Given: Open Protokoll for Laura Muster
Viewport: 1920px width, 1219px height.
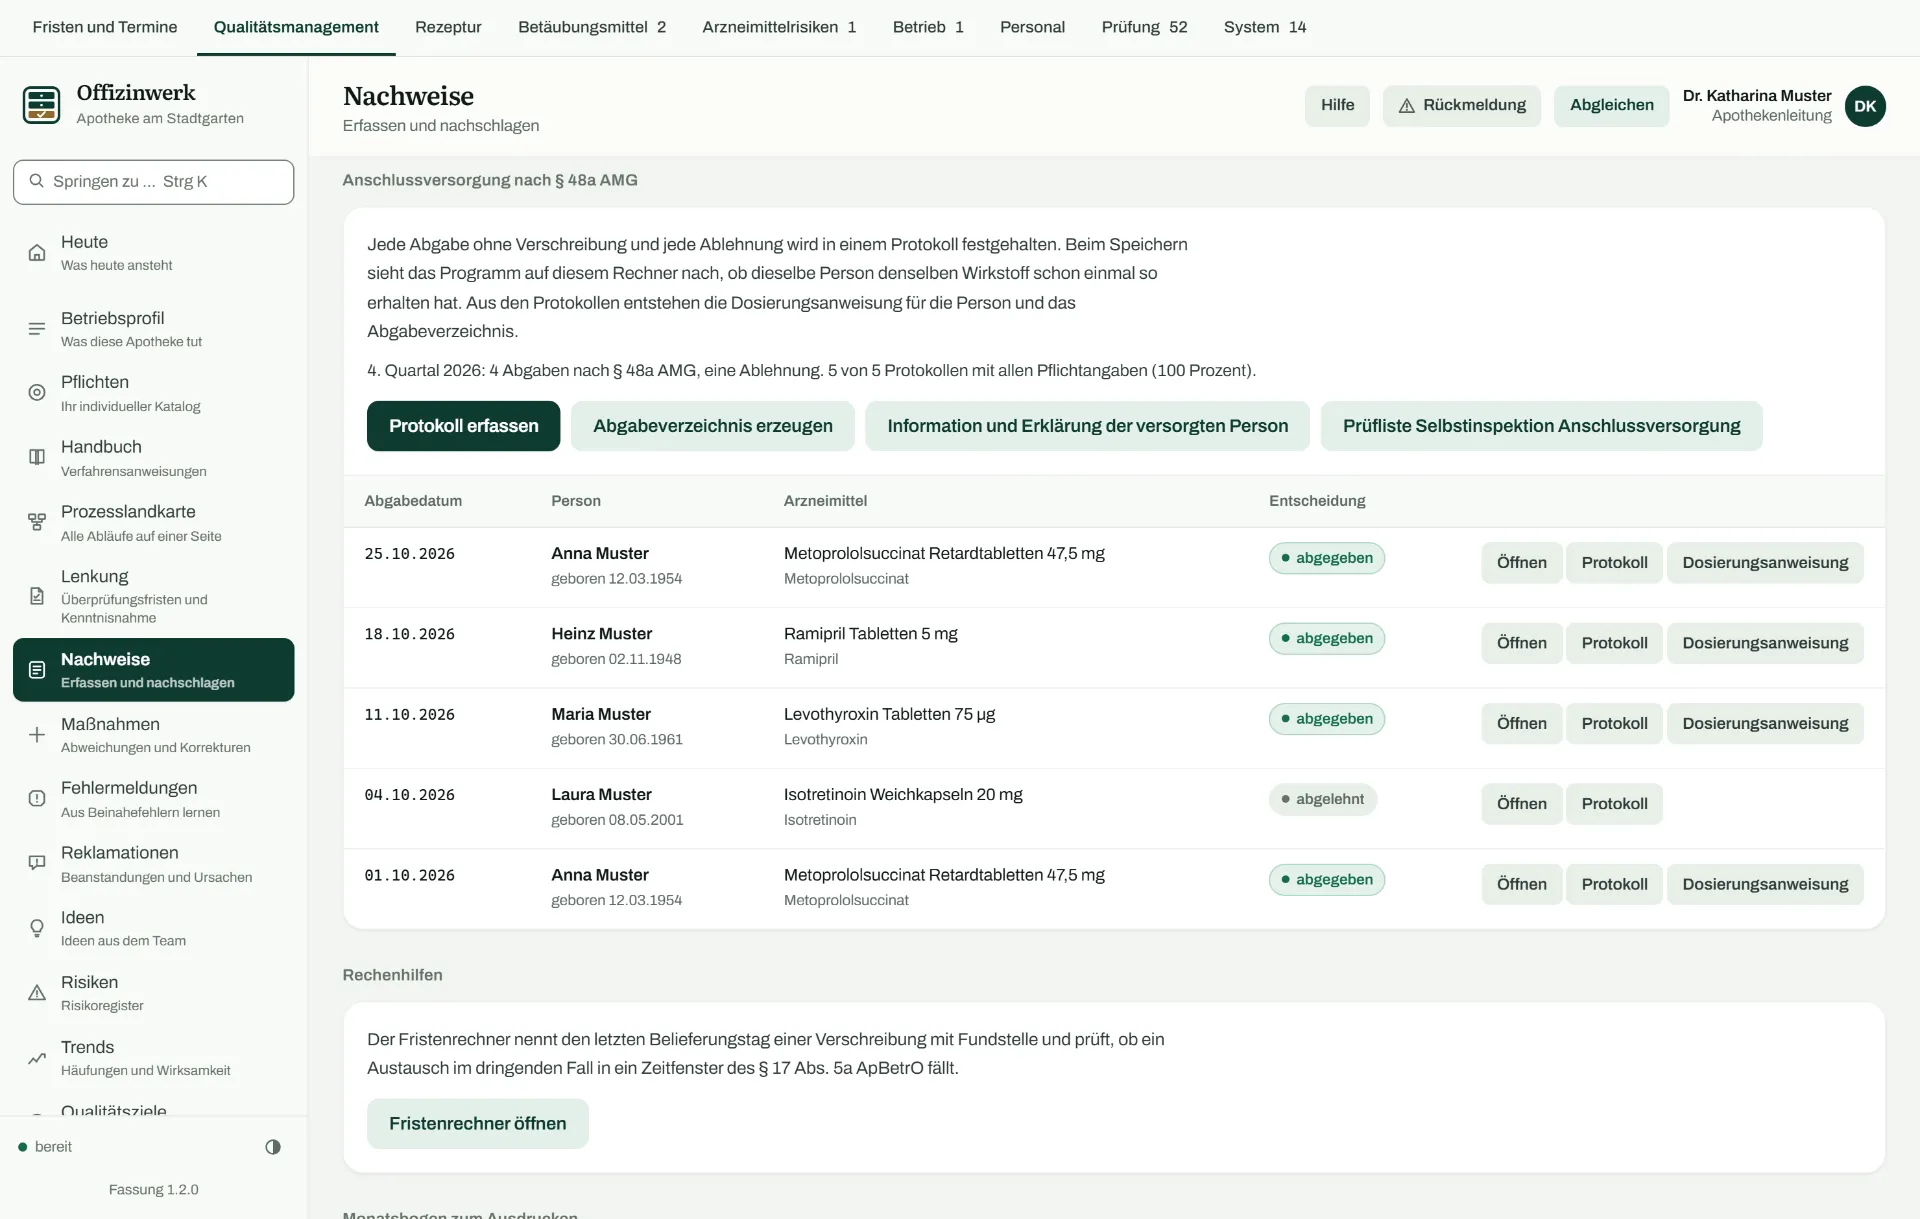Looking at the screenshot, I should tap(1614, 804).
